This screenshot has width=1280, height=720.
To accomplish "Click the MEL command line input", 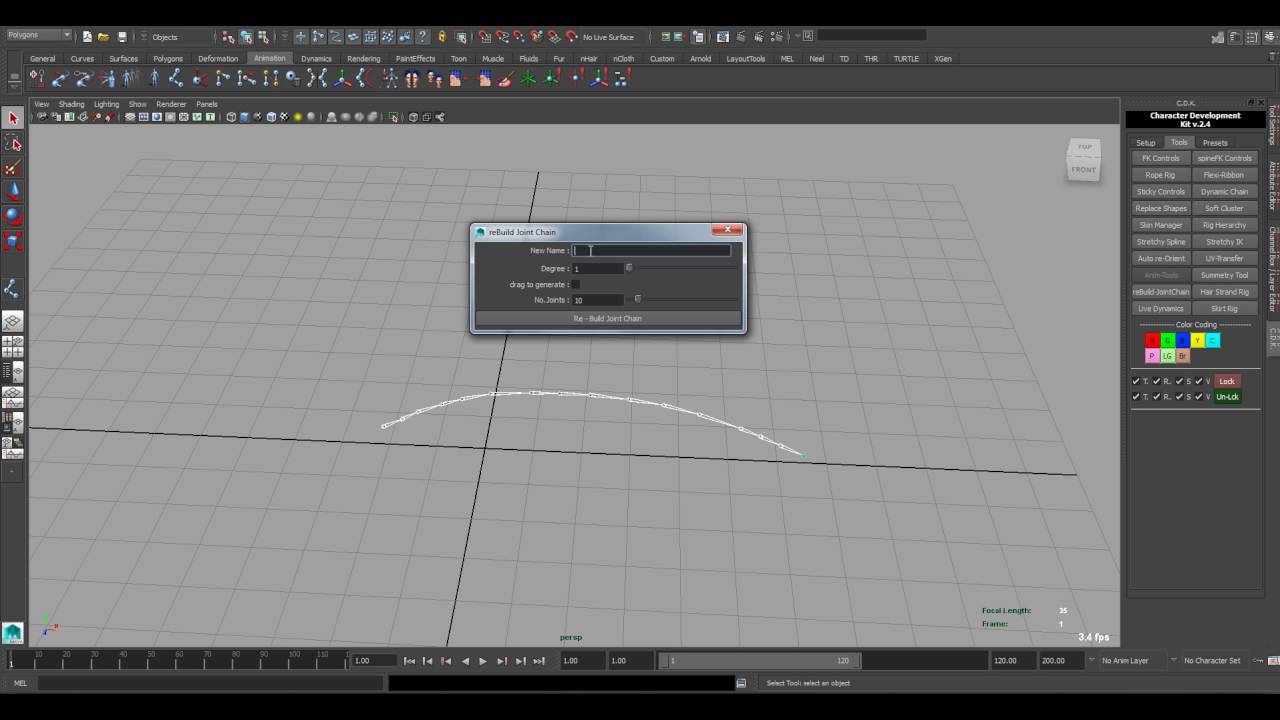I will click(211, 683).
